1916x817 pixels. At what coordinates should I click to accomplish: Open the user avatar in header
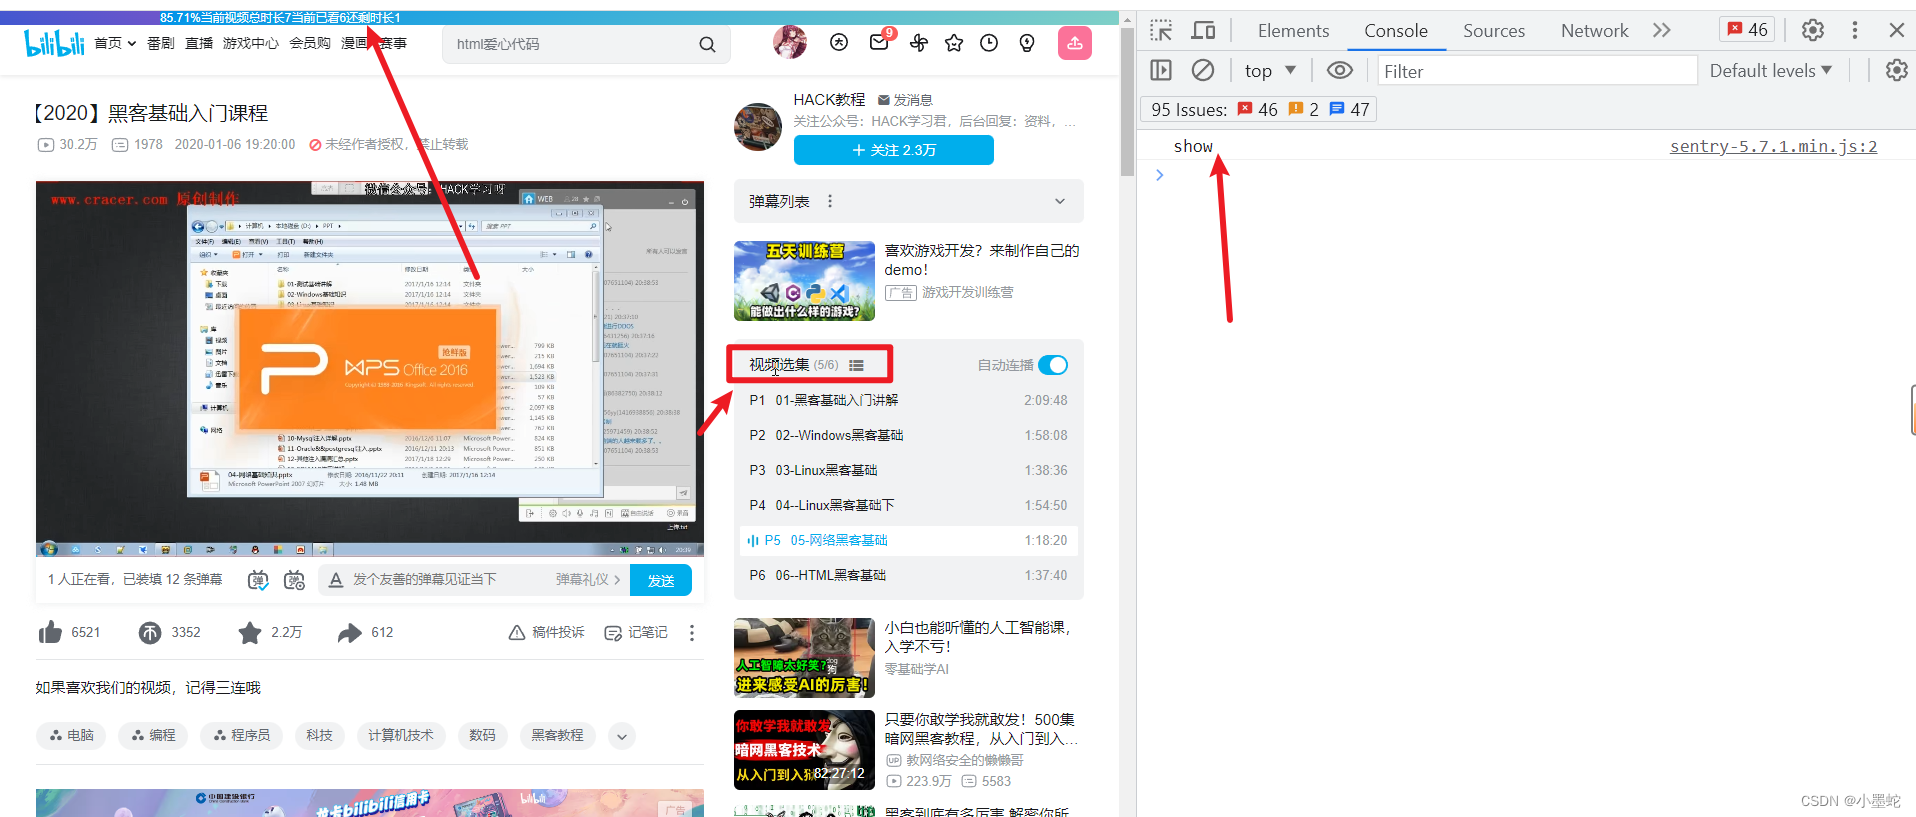click(x=790, y=42)
